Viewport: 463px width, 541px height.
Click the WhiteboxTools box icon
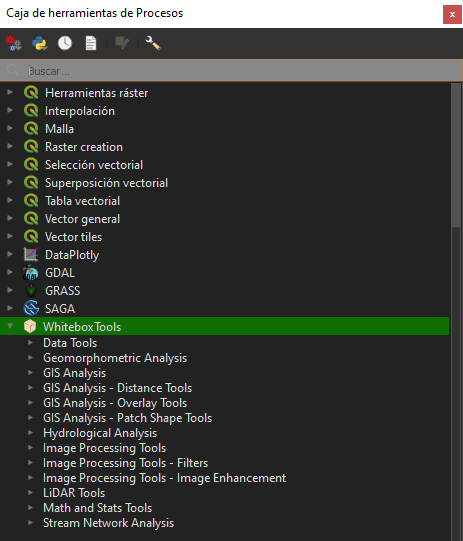(x=30, y=326)
